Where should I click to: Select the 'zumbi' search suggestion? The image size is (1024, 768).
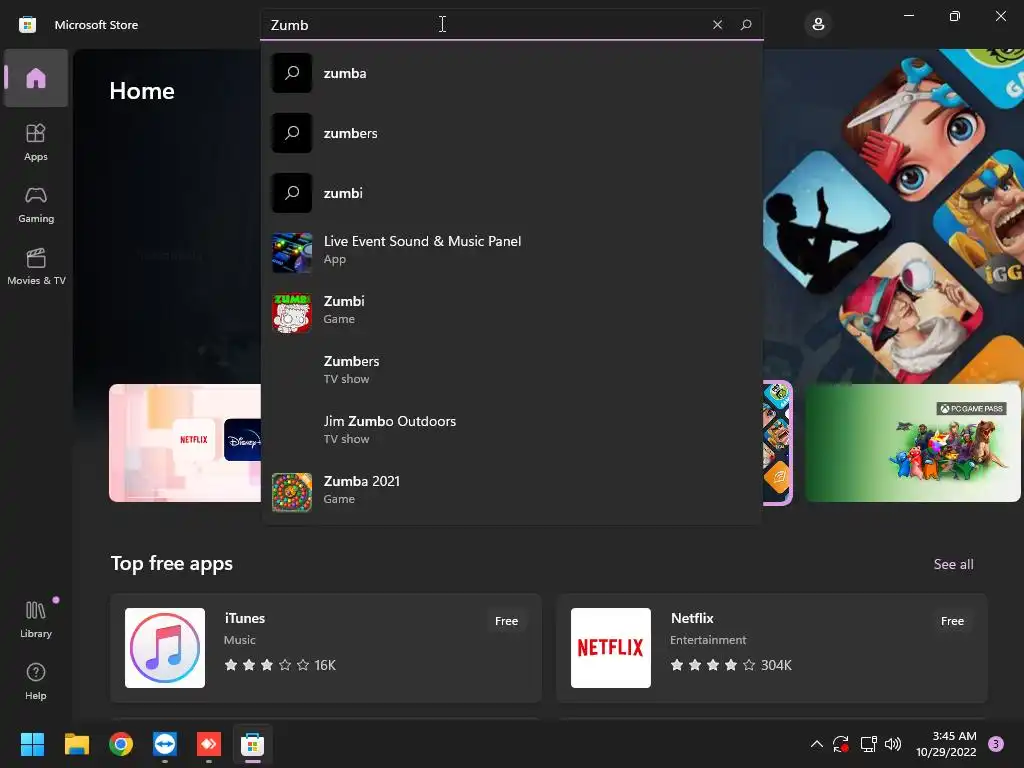[x=511, y=193]
